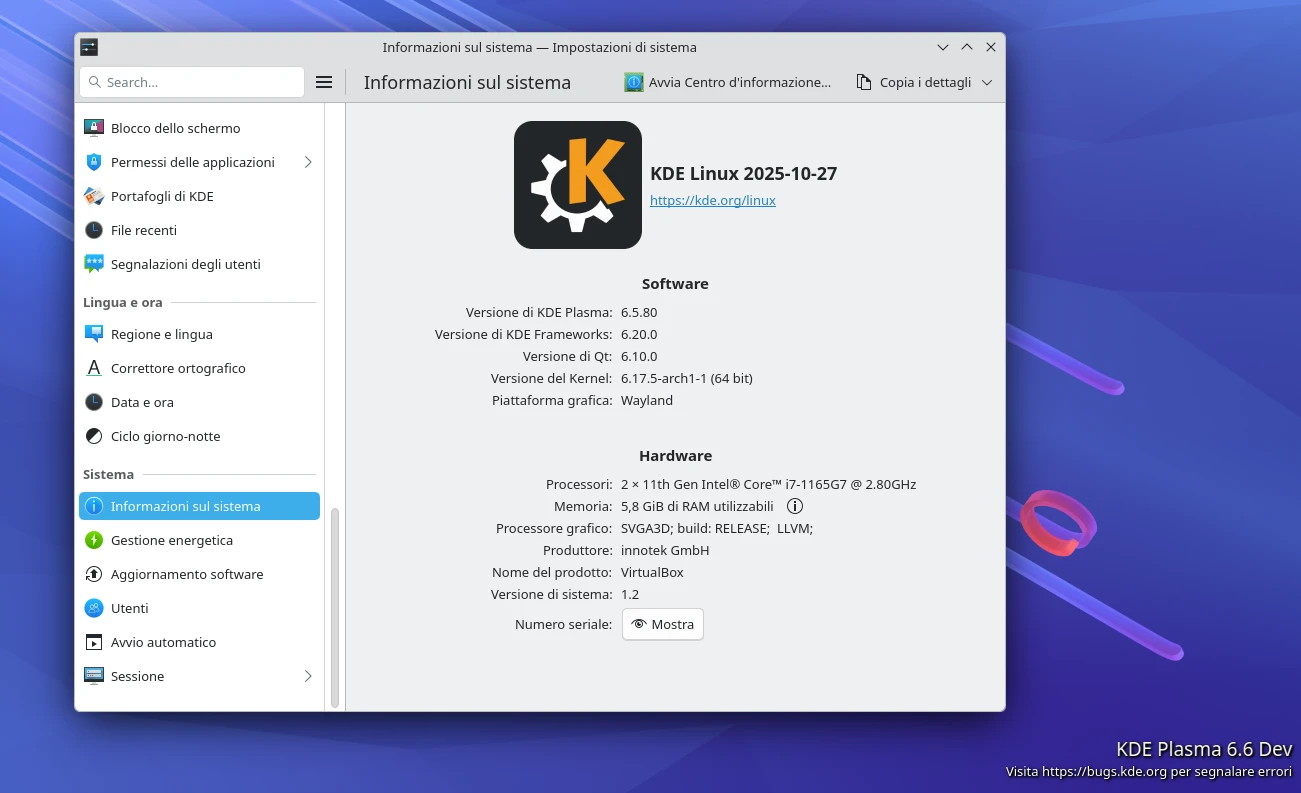Click the Aggiornamento software icon
The image size is (1301, 793).
pos(93,574)
